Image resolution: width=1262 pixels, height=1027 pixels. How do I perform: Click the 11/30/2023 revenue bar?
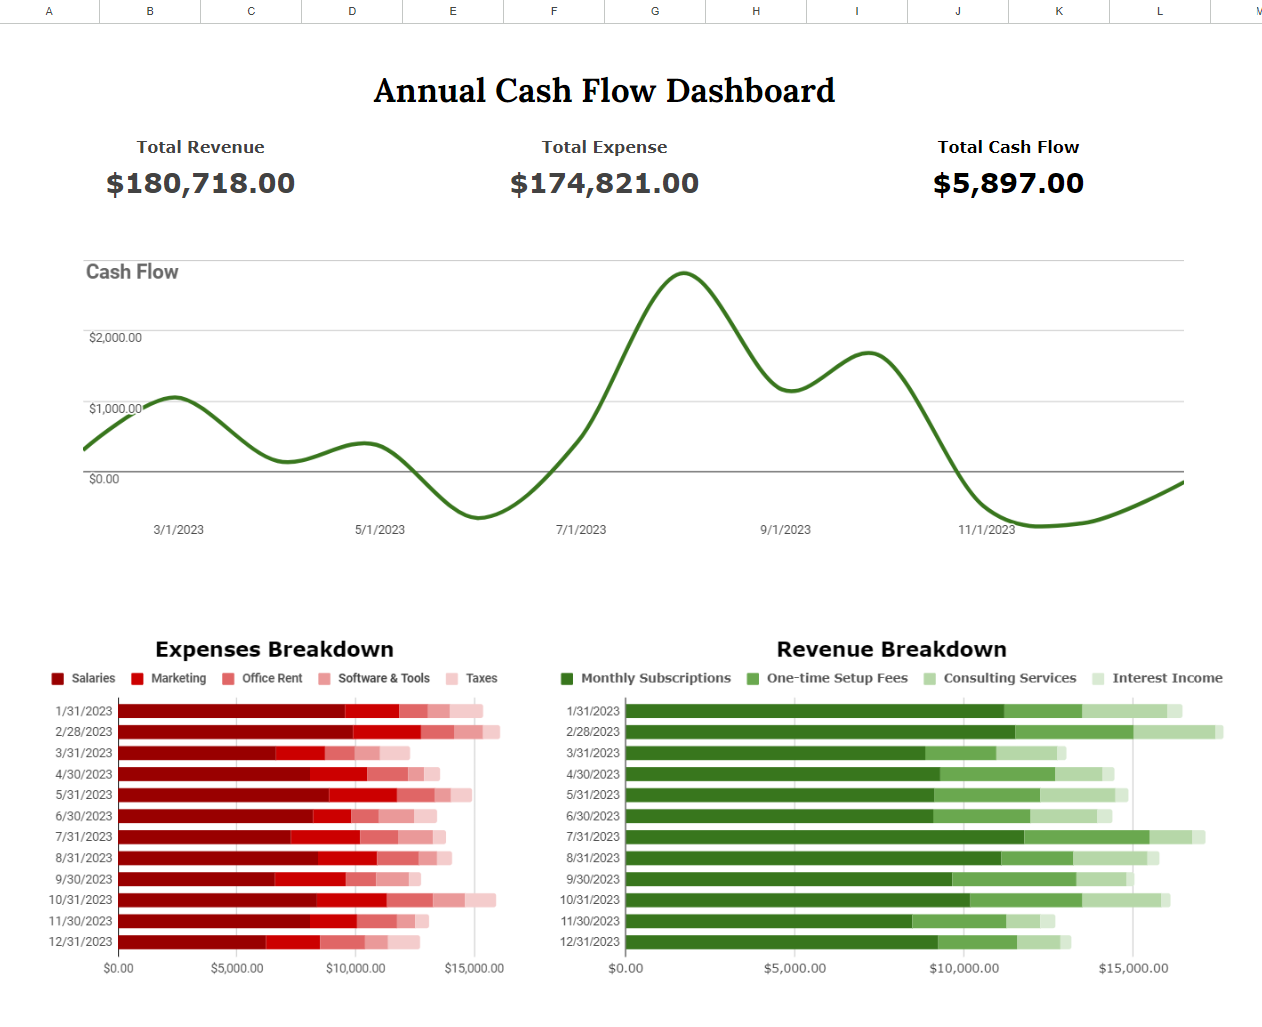(x=840, y=921)
